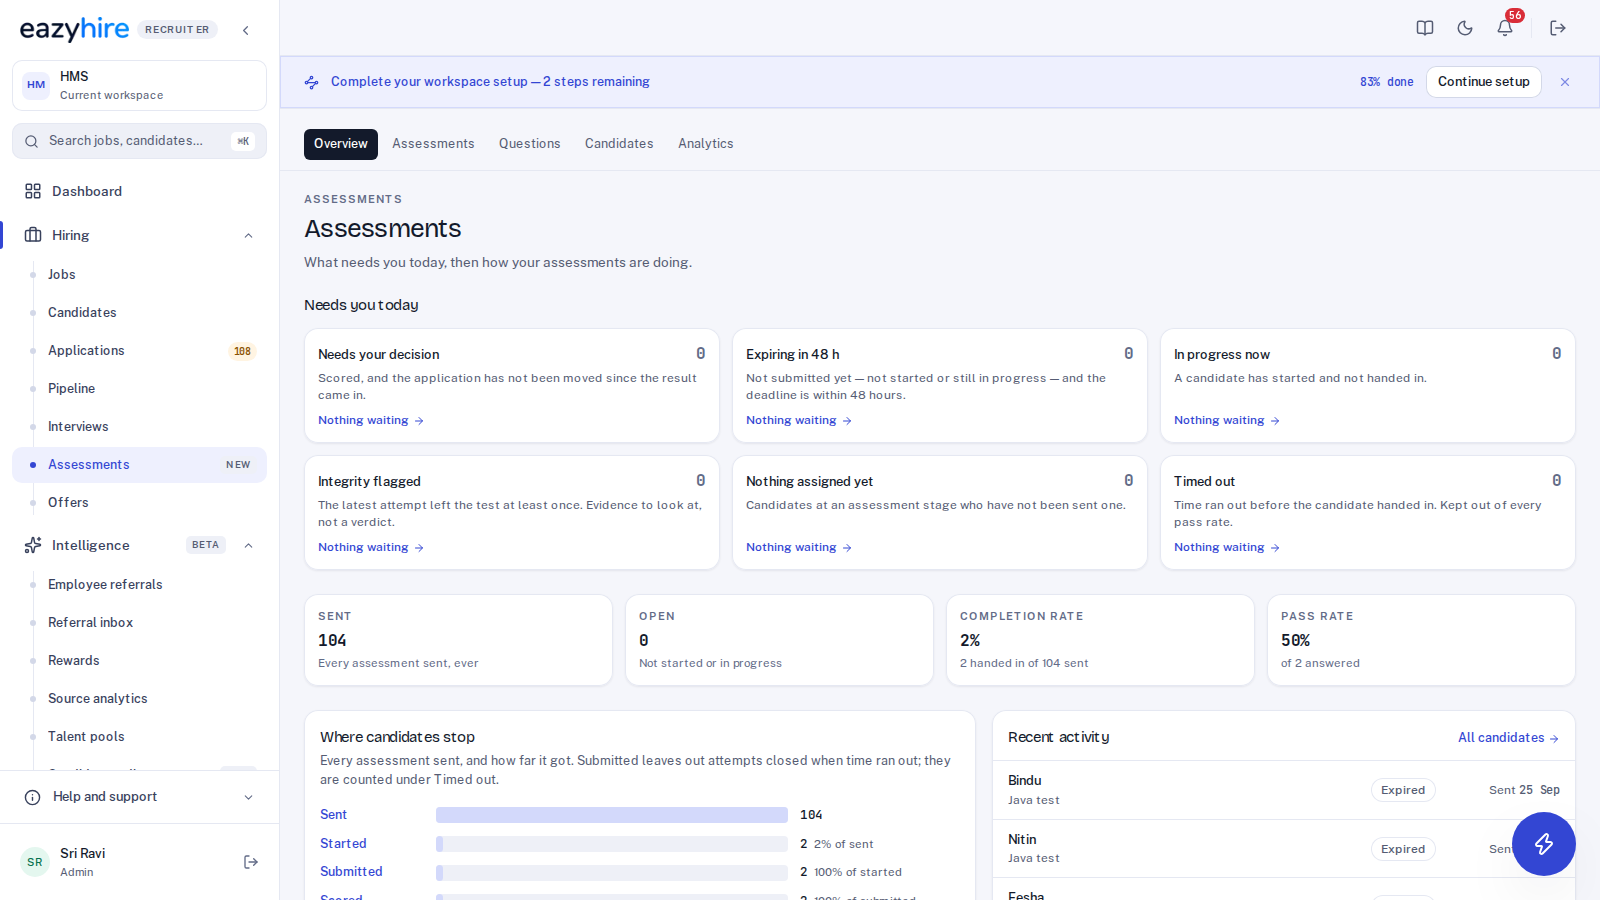The image size is (1600, 900).
Task: Expand Help and support dropdown
Action: point(248,797)
